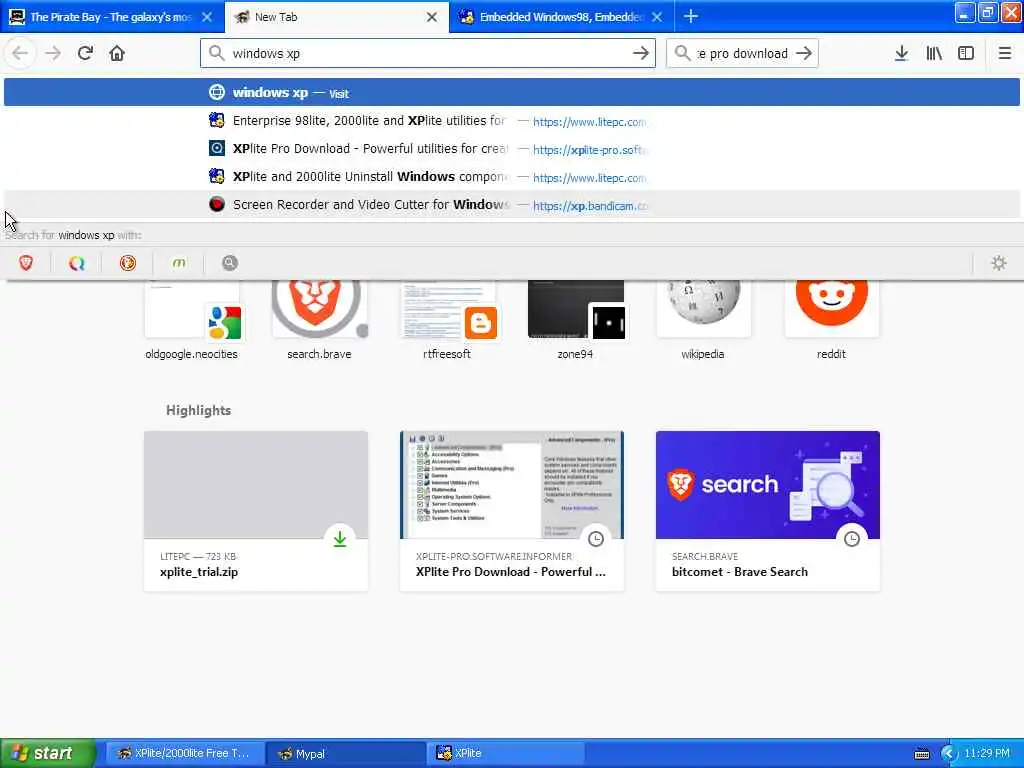Open the oldgoogle.neocities top site

pyautogui.click(x=191, y=320)
